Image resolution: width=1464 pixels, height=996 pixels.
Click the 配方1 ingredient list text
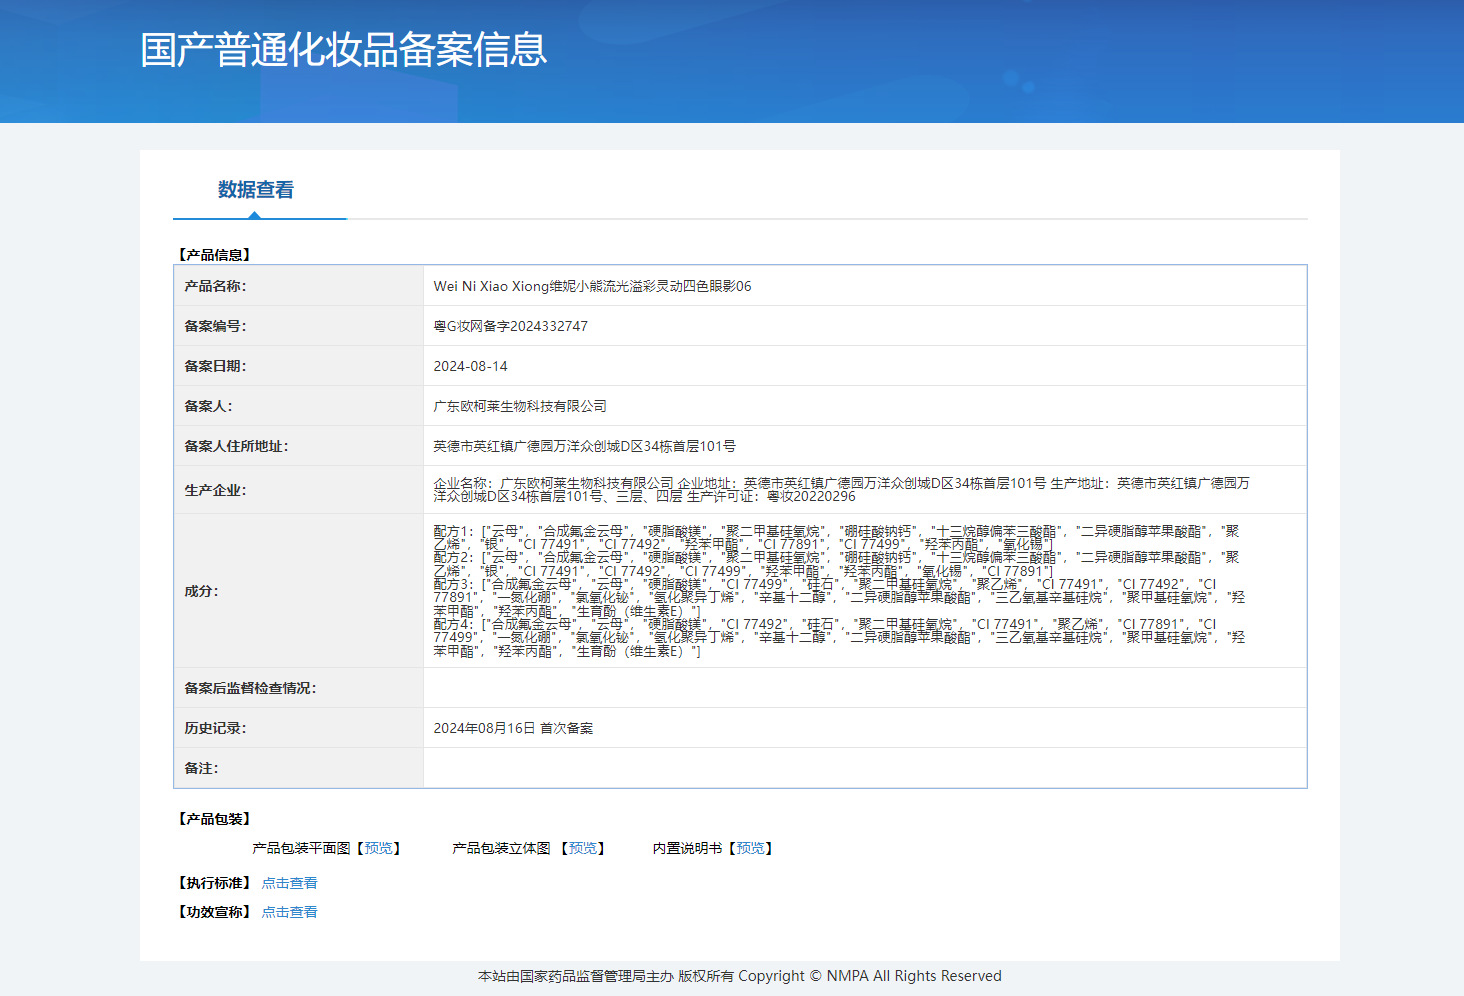[835, 537]
